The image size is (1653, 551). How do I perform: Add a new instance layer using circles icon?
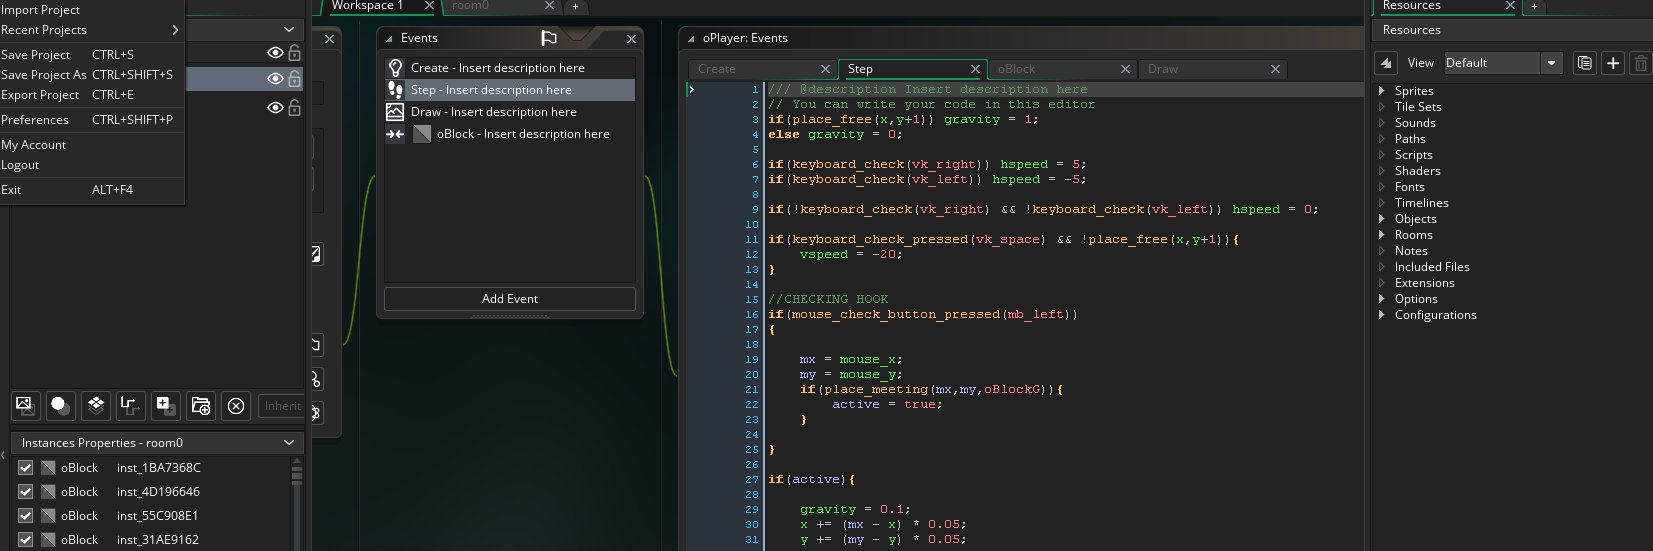coord(60,405)
